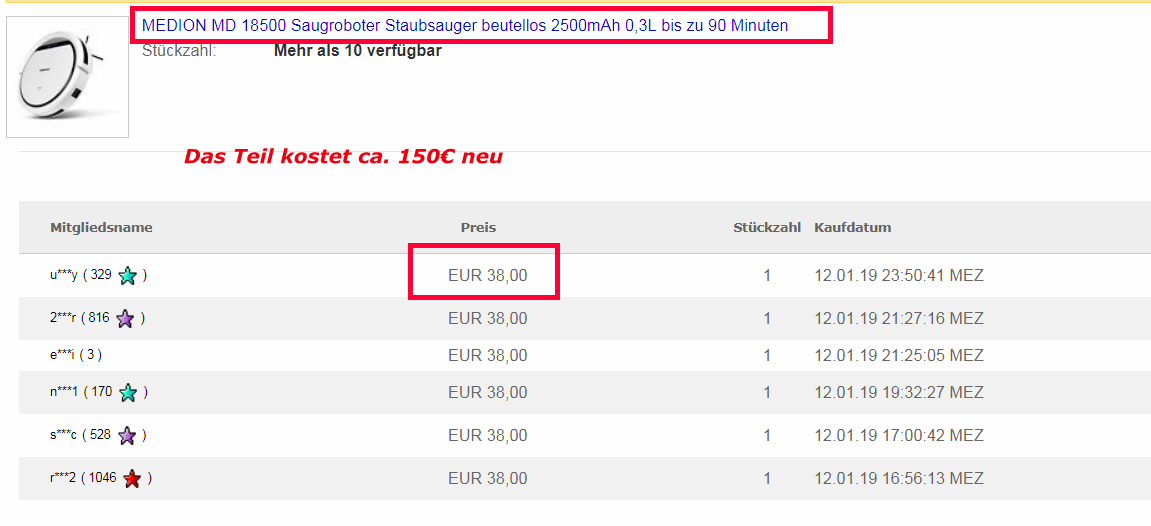Image resolution: width=1151 pixels, height=526 pixels.
Task: Select the Stückzahl column header
Action: pyautogui.click(x=767, y=227)
